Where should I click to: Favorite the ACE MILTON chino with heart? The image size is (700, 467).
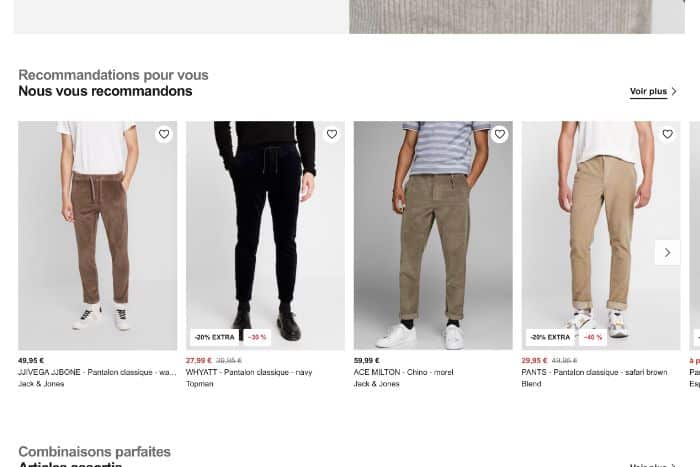(x=499, y=134)
